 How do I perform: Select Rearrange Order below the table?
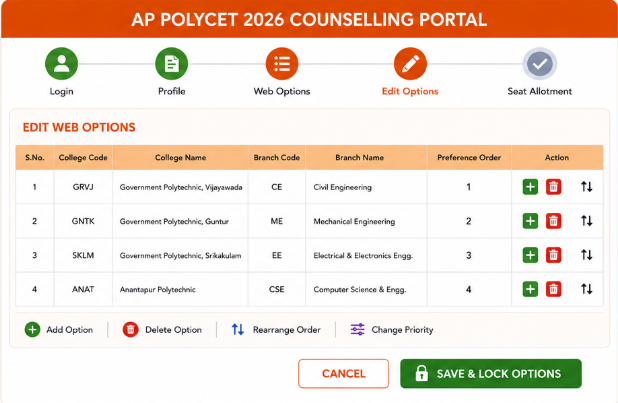275,330
